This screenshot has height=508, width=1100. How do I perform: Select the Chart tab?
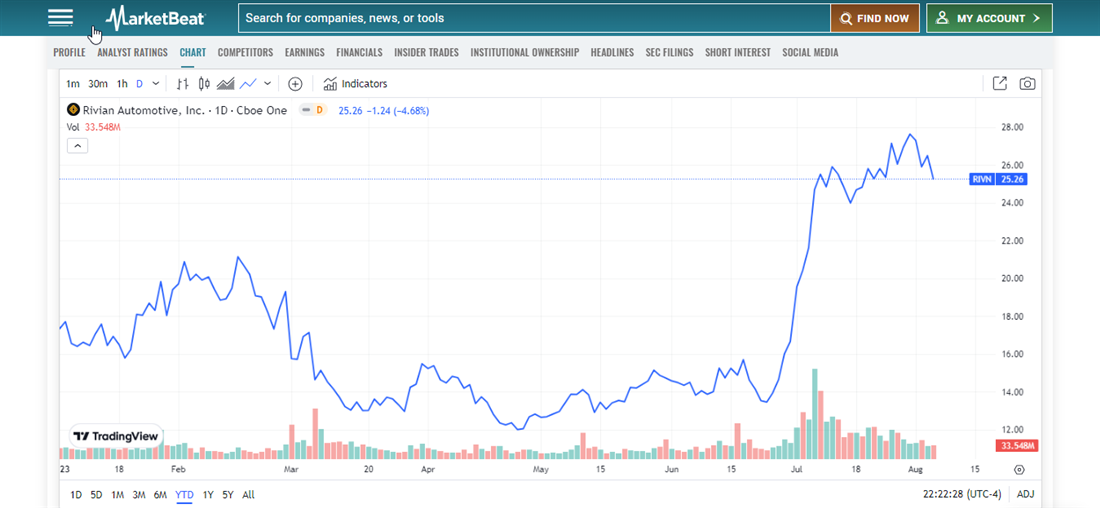(x=192, y=52)
